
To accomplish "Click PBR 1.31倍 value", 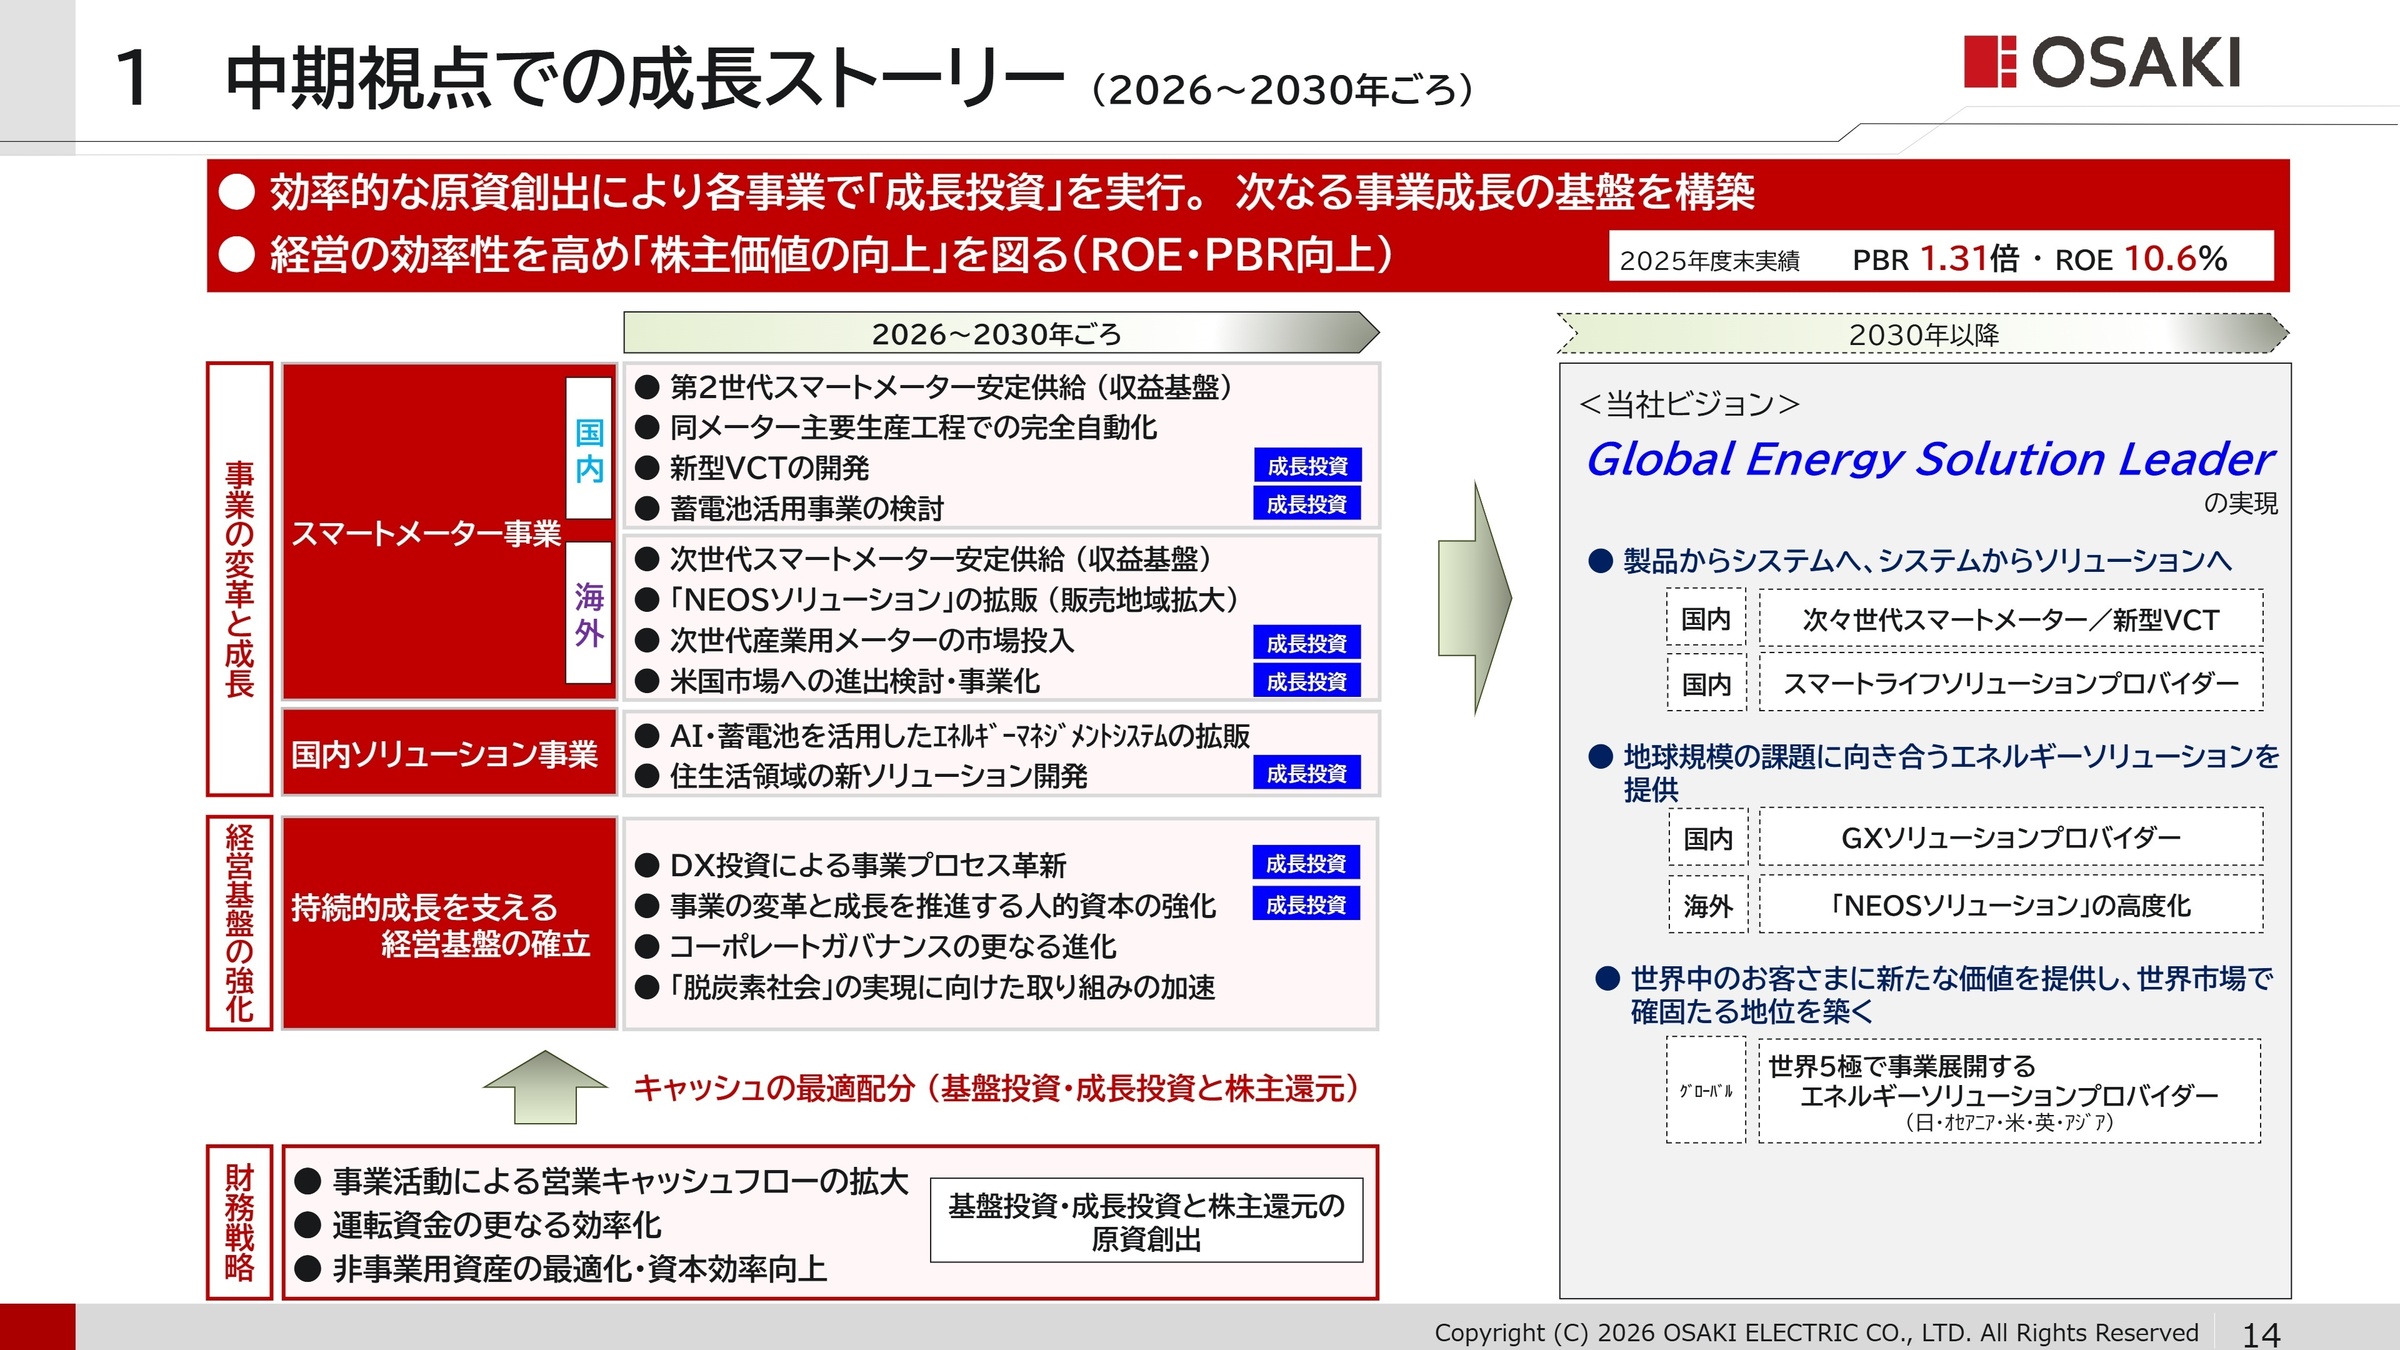I will click(x=1936, y=259).
